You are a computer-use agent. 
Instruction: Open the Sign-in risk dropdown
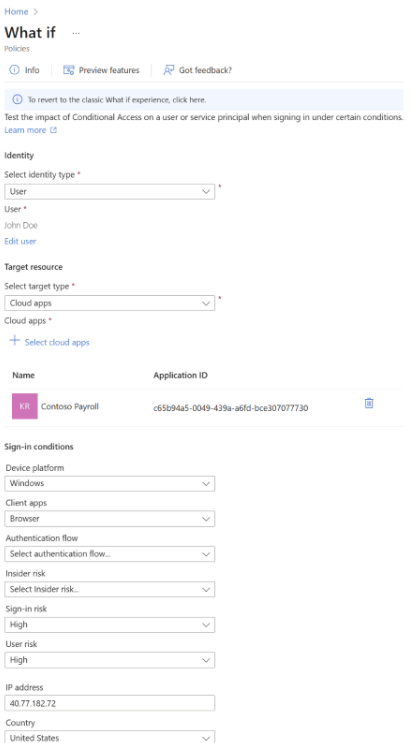click(x=109, y=625)
